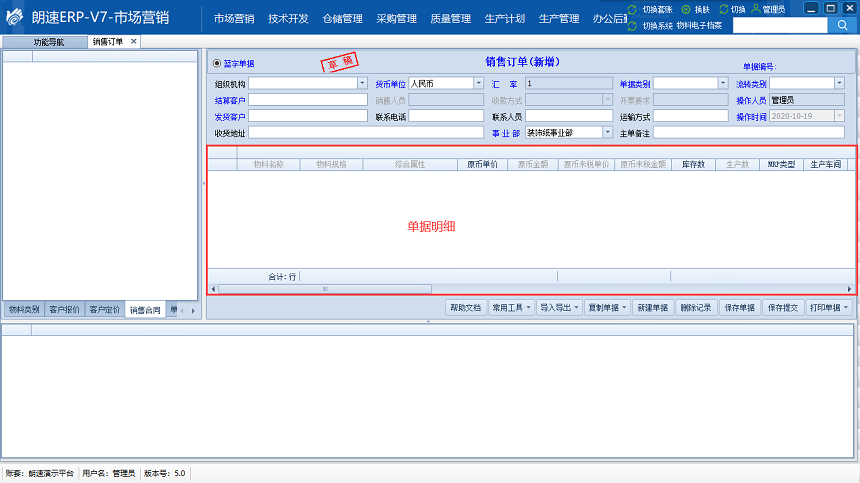Select the 销售合同 bottom tab

[145, 310]
